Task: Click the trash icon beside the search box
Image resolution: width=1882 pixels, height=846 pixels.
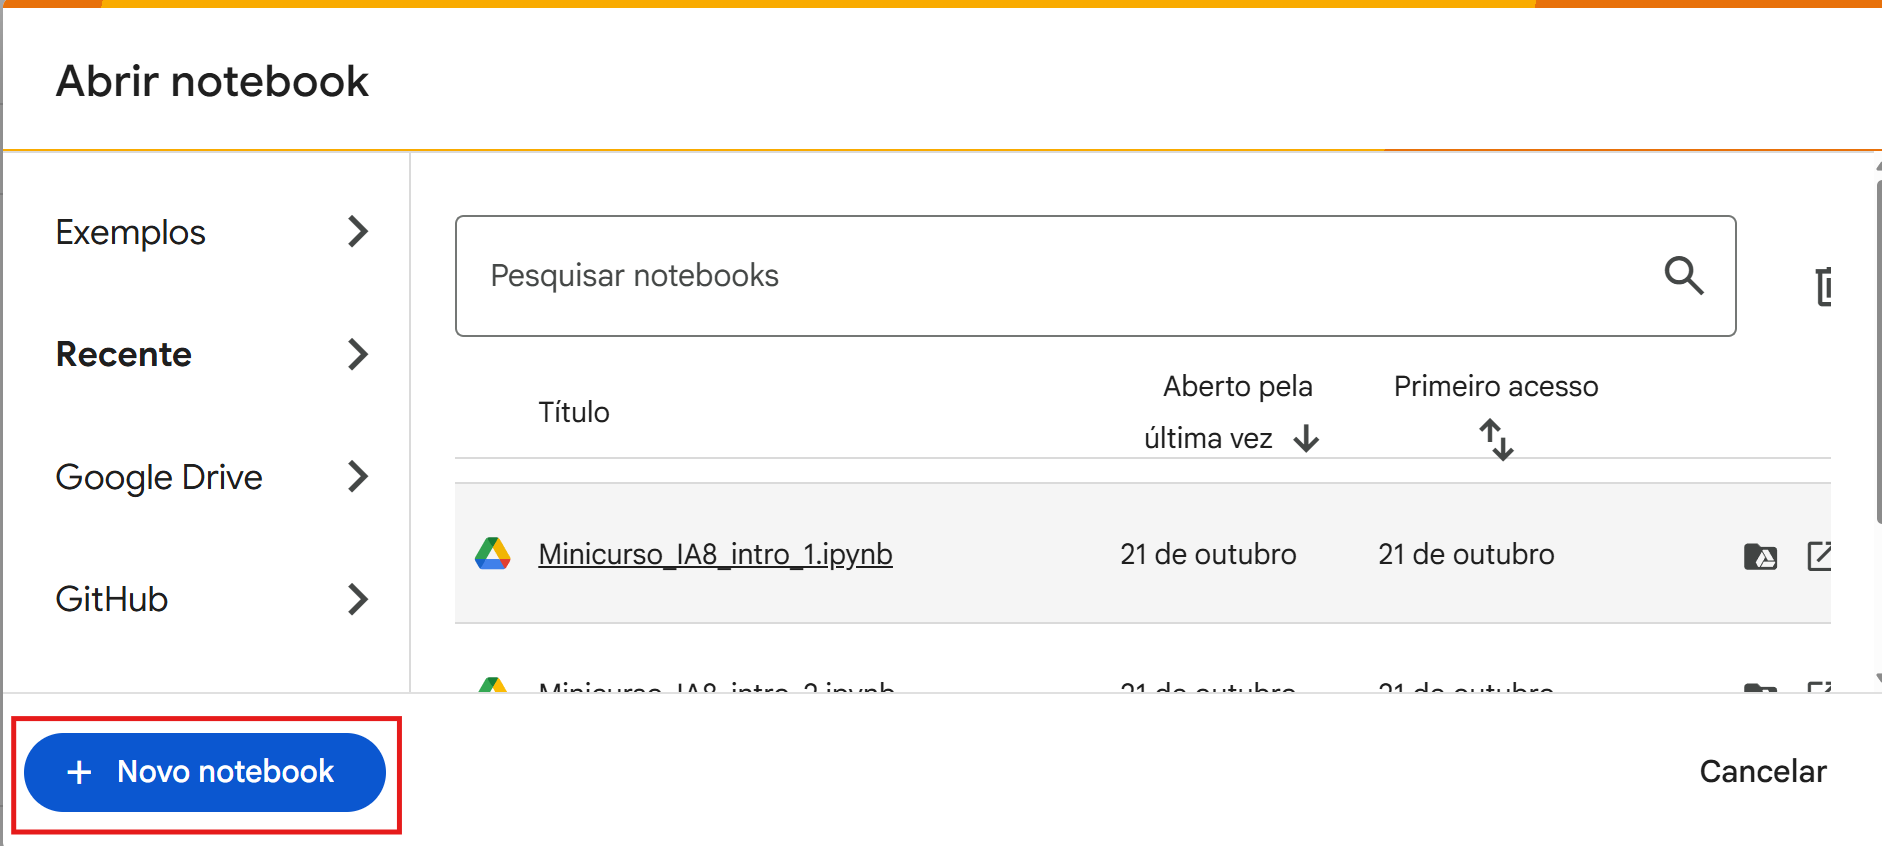Action: [x=1823, y=287]
